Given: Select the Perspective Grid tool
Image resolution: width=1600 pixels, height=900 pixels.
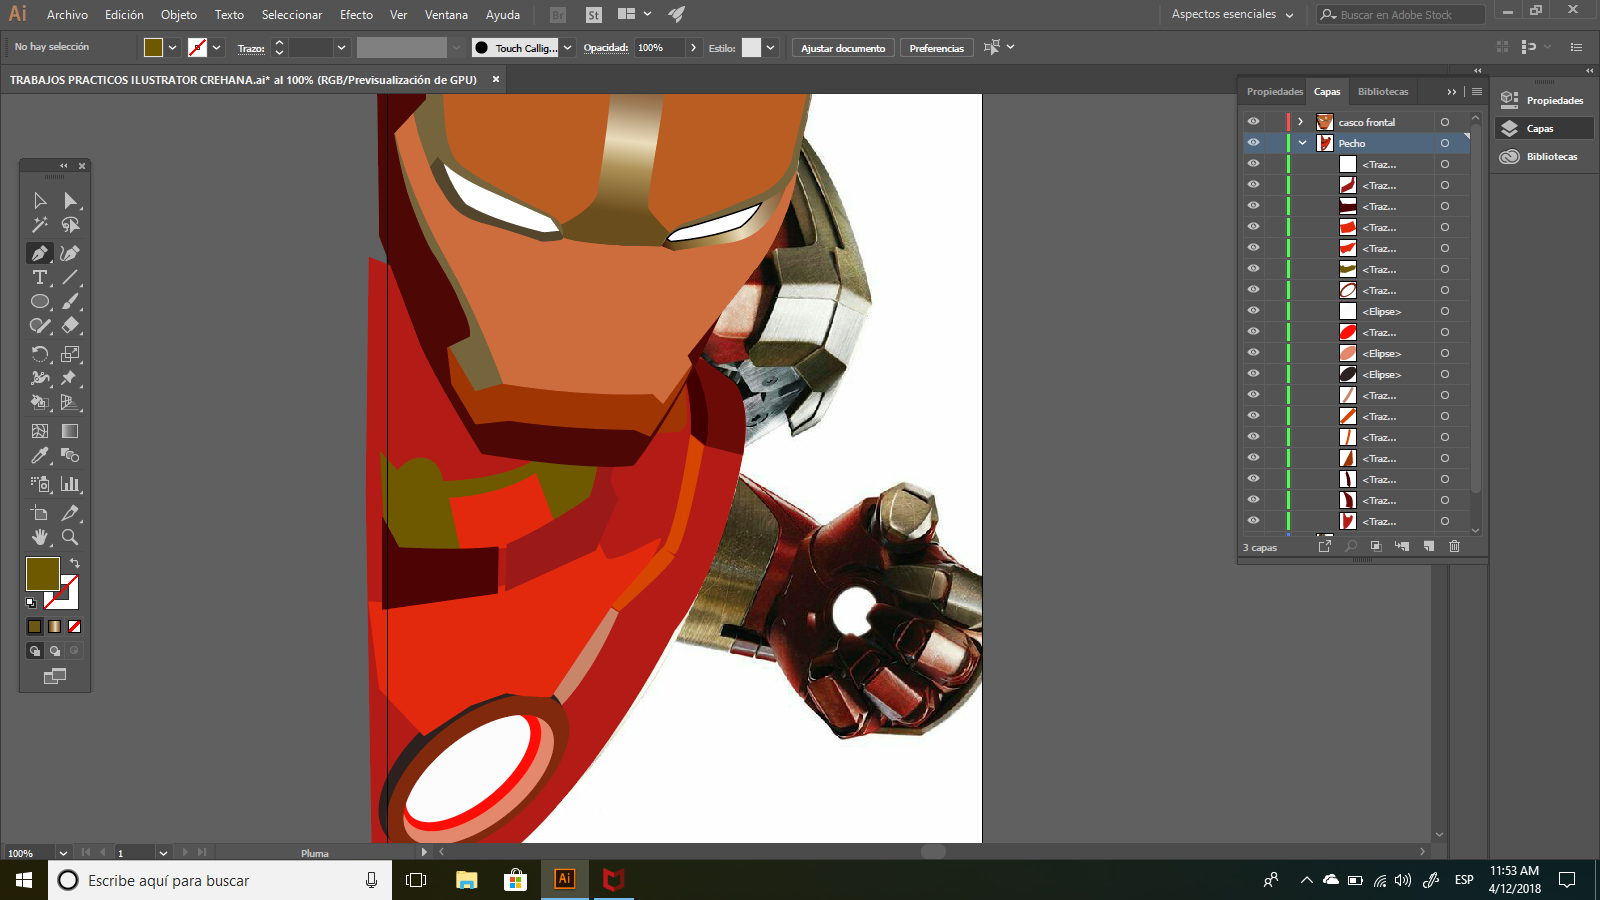Looking at the screenshot, I should (70, 402).
